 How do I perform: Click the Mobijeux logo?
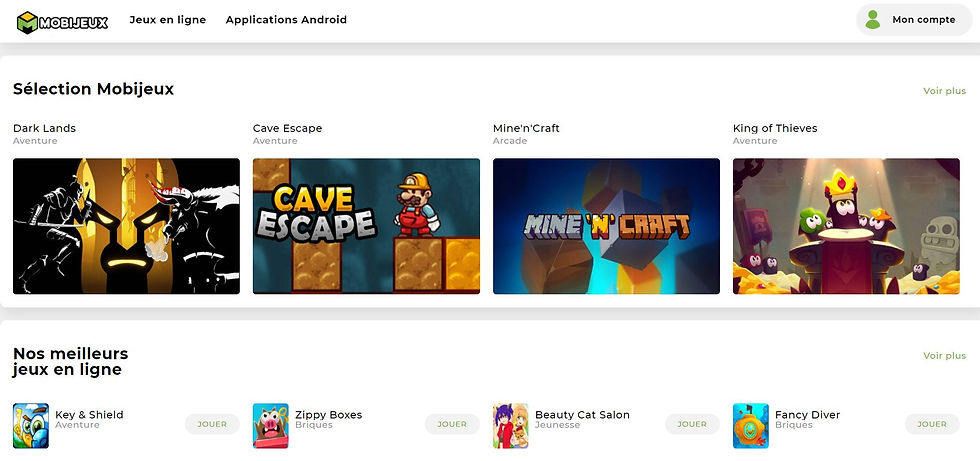click(62, 22)
